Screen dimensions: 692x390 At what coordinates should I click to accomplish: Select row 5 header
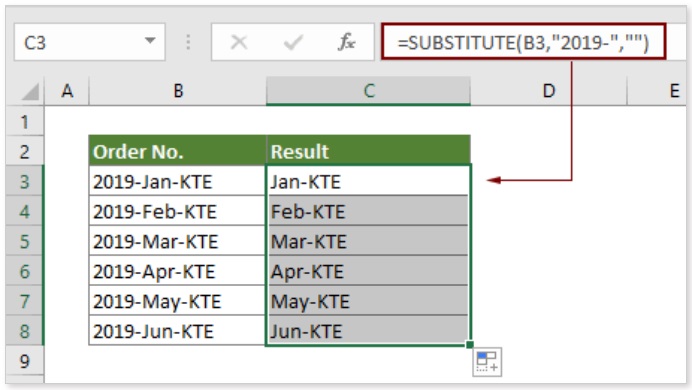tap(25, 241)
